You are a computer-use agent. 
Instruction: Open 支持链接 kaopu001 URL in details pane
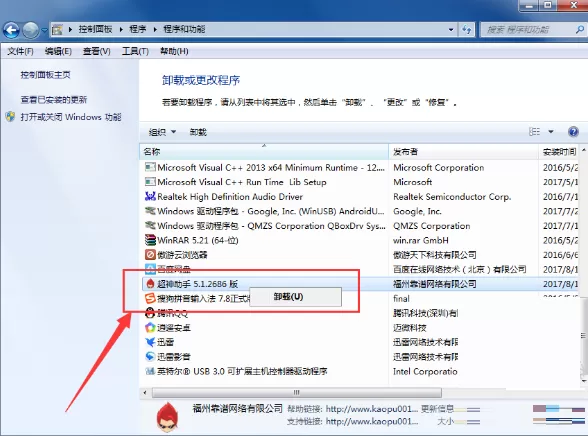[x=372, y=422]
